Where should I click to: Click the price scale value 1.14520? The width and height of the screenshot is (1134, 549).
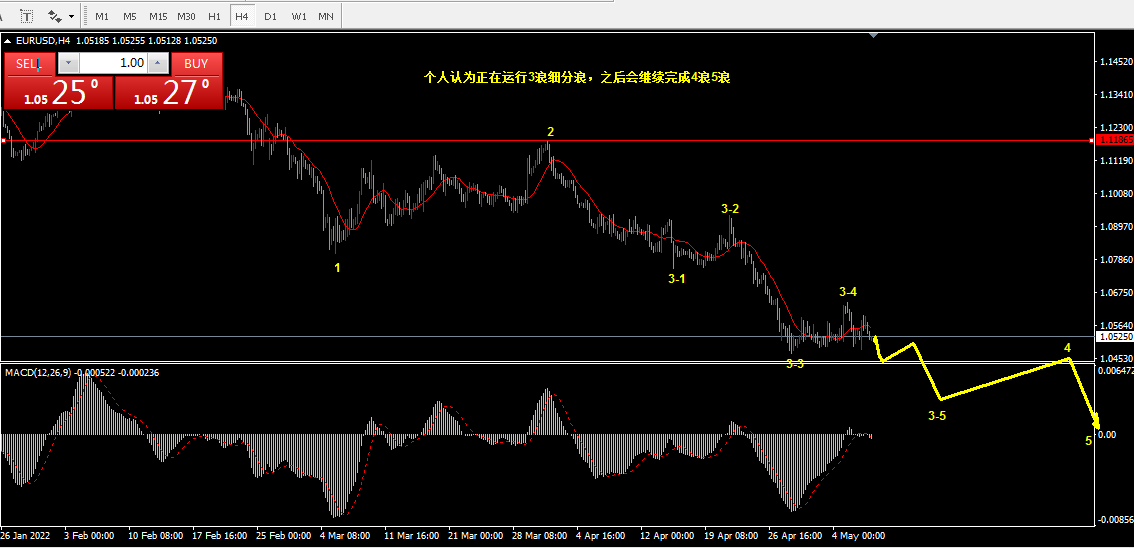(x=1116, y=62)
